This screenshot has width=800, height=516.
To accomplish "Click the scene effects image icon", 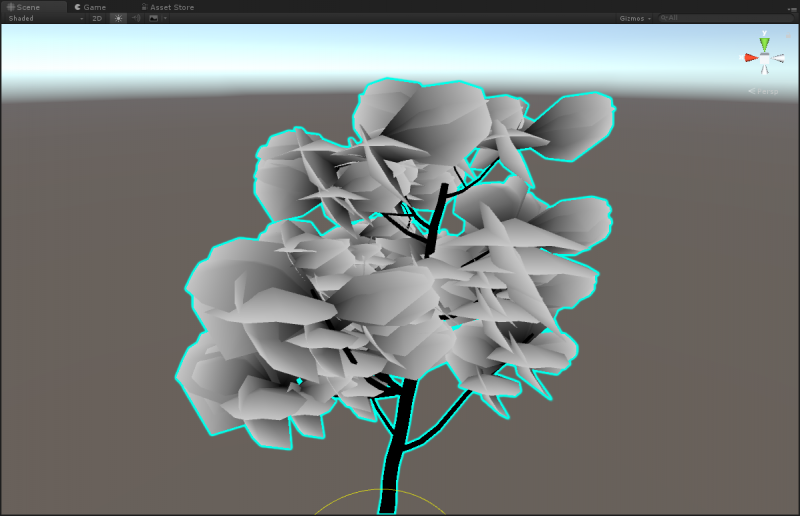I will [x=153, y=18].
